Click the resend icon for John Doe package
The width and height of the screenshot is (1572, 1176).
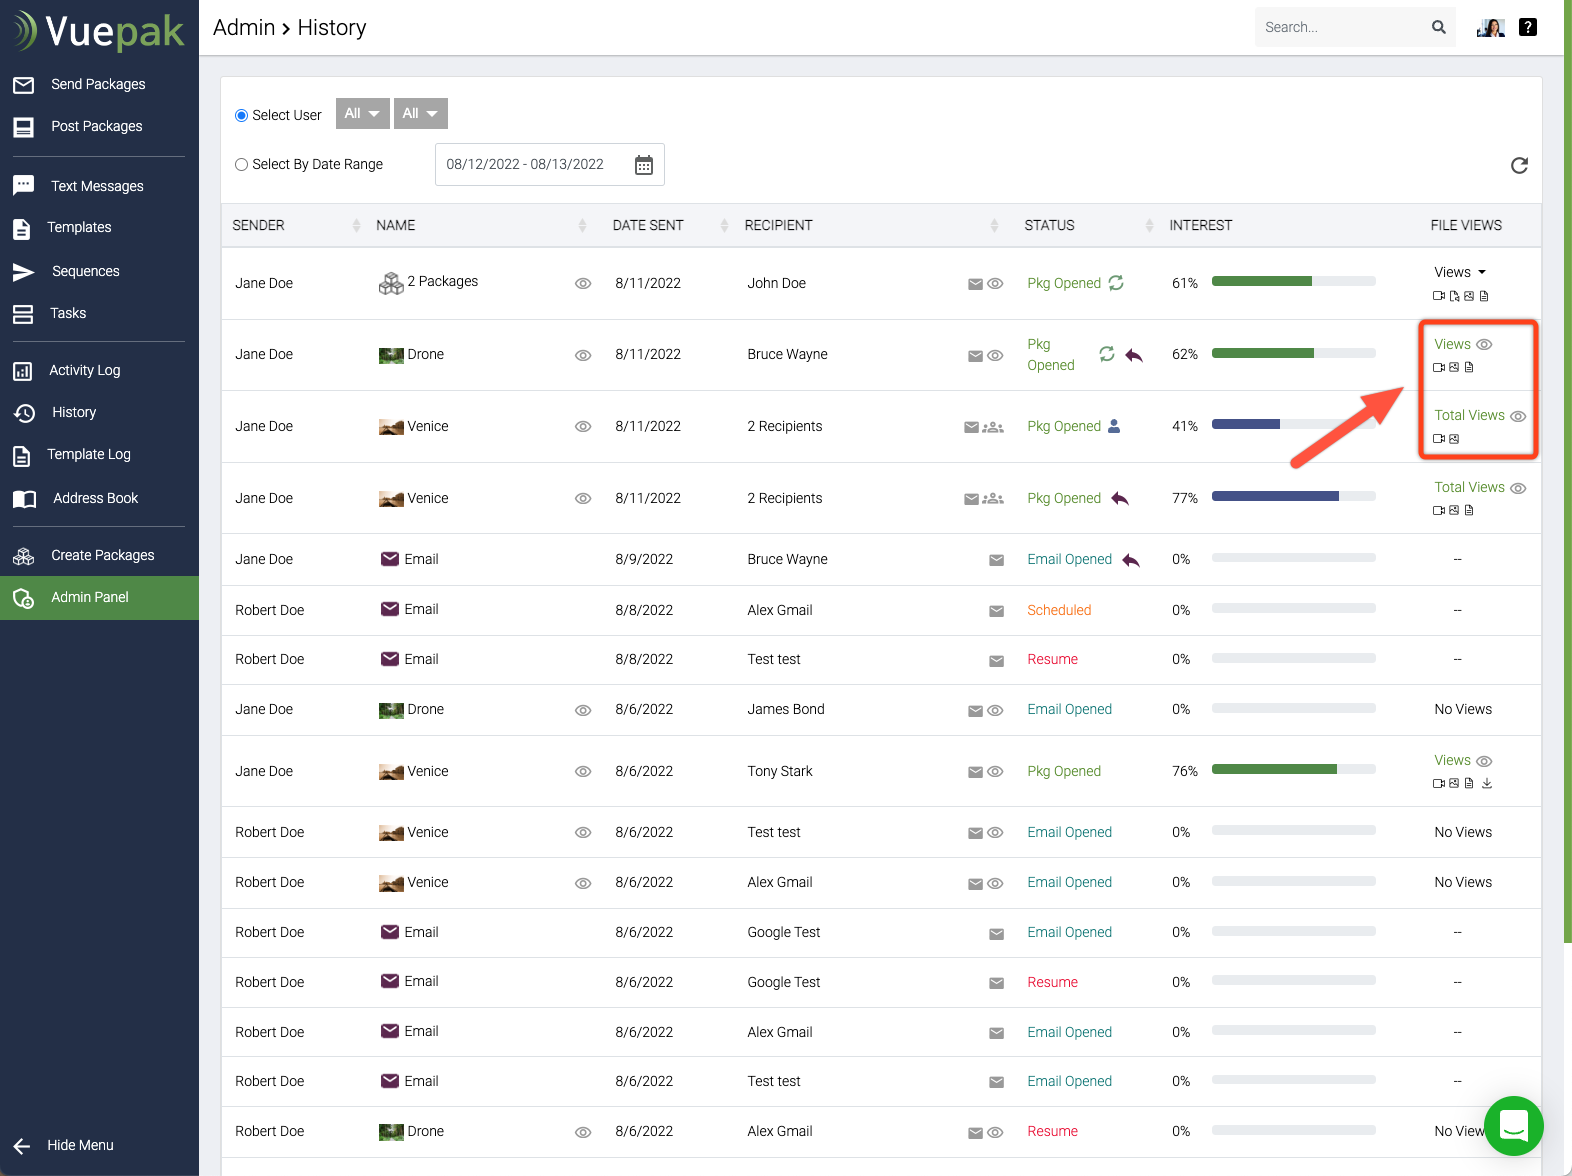coord(1116,283)
